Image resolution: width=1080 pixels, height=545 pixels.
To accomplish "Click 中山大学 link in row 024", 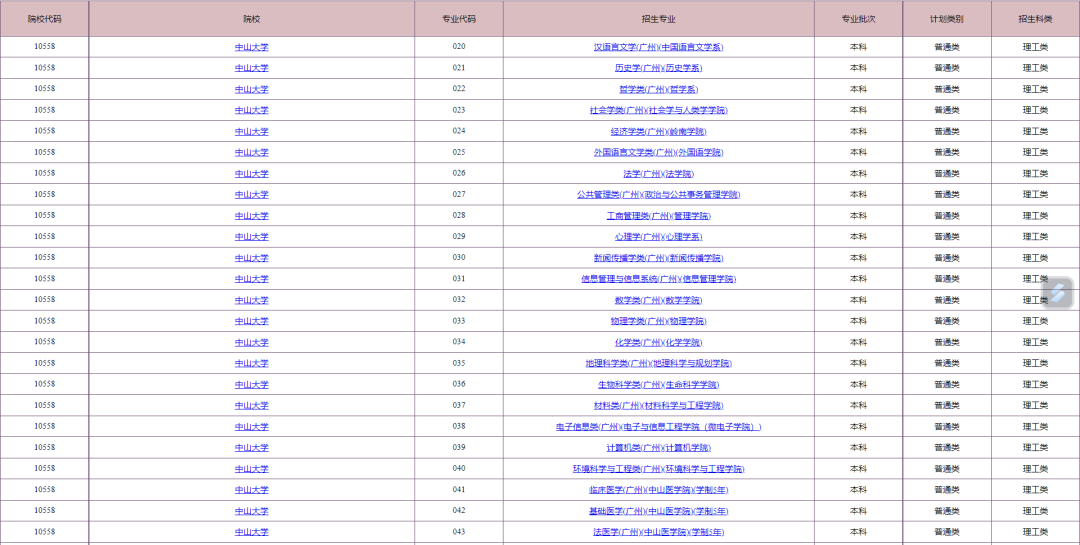I will tap(251, 132).
